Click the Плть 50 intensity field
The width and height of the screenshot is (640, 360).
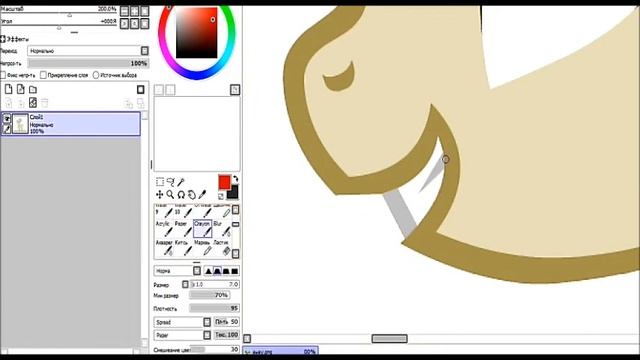point(227,322)
